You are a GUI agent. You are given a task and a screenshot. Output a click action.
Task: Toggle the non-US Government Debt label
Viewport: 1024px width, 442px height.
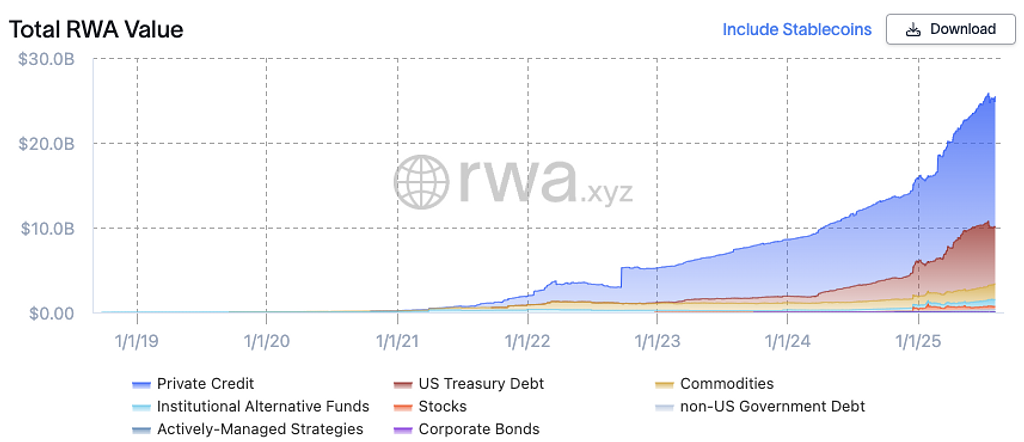point(772,406)
